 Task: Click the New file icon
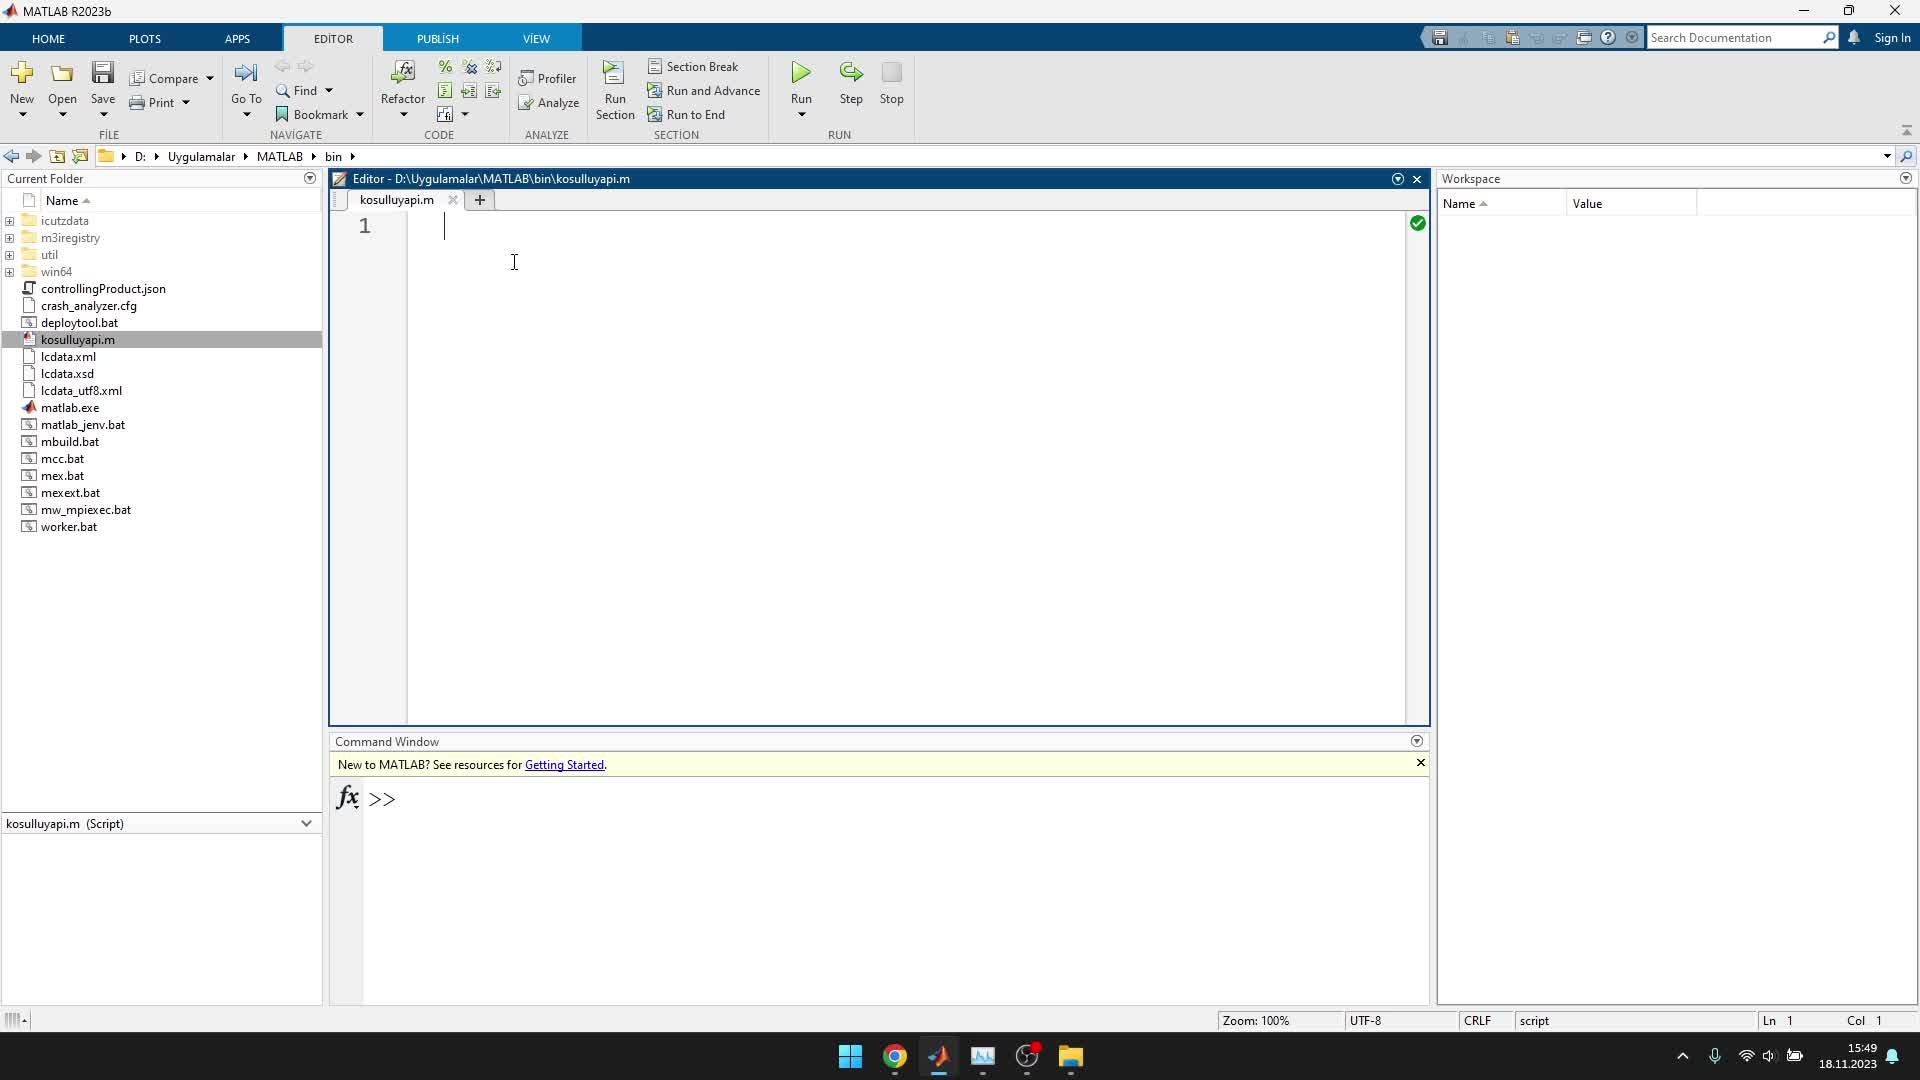coord(22,73)
